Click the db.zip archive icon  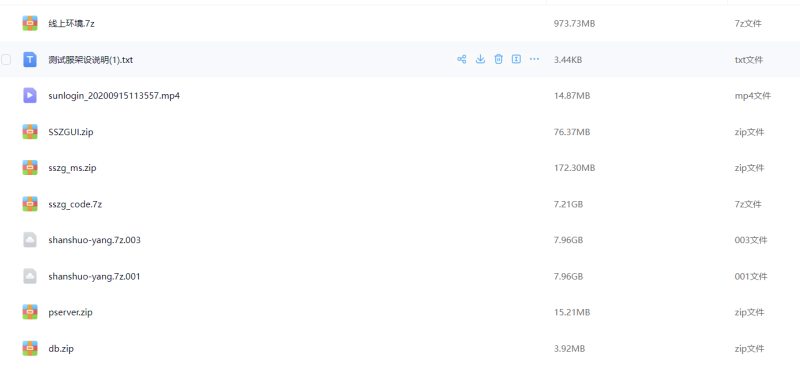[x=30, y=348]
